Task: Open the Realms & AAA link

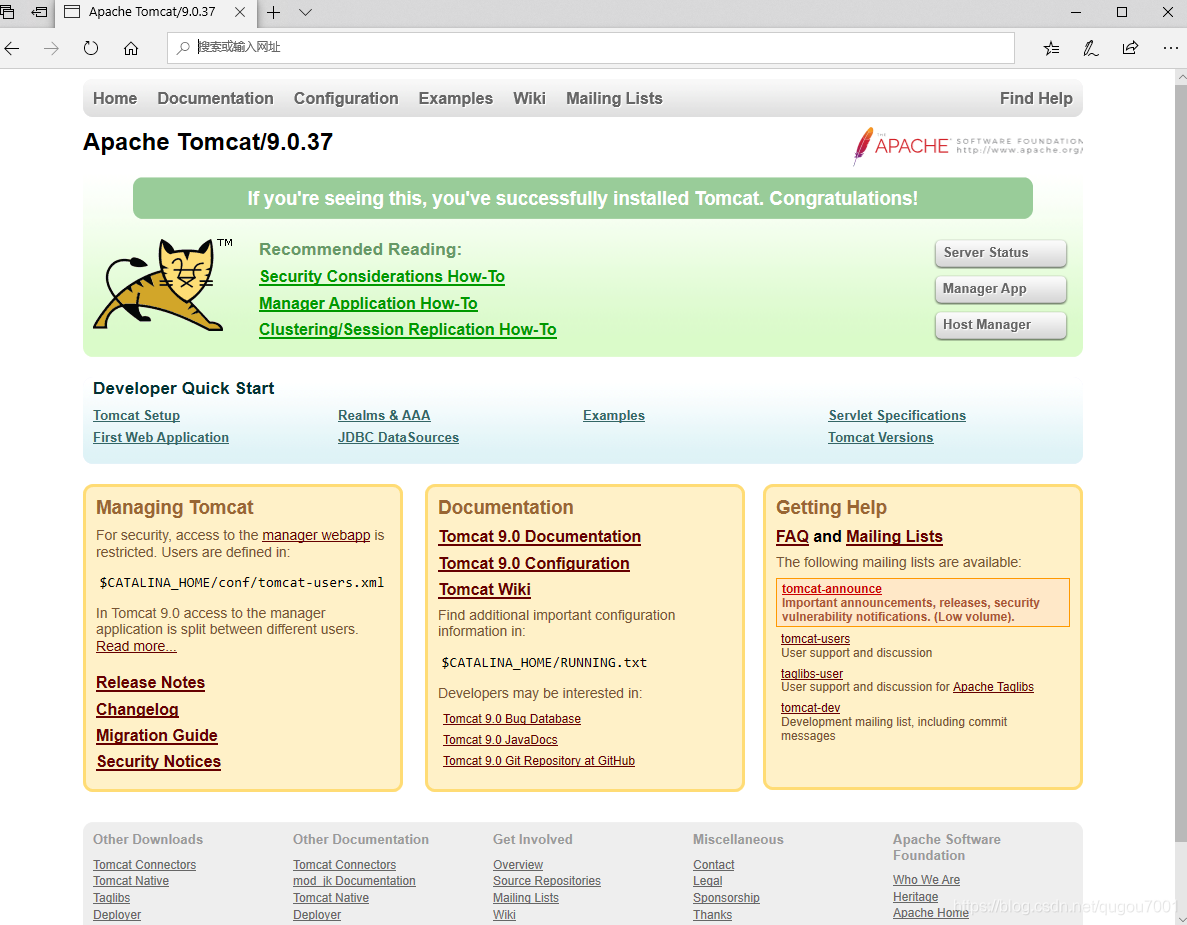Action: 384,416
